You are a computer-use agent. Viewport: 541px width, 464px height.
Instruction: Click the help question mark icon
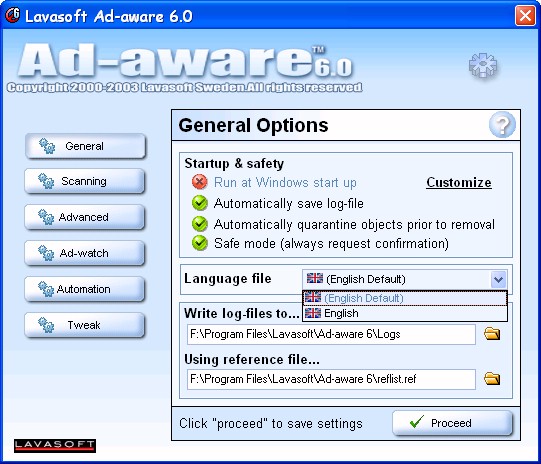tap(502, 125)
